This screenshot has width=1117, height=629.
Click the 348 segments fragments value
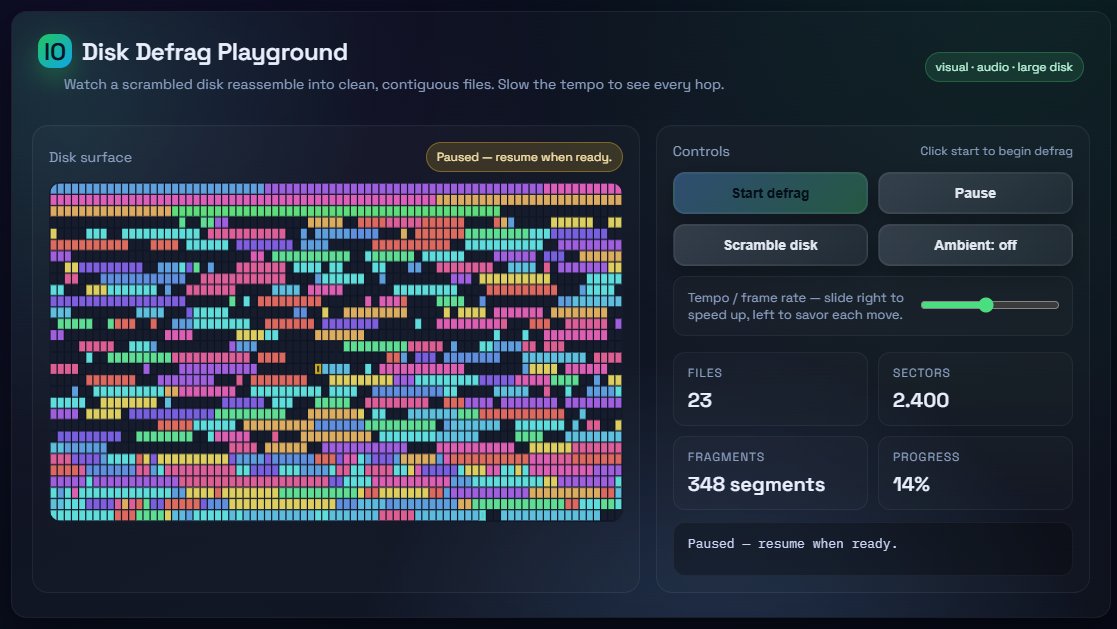[756, 484]
